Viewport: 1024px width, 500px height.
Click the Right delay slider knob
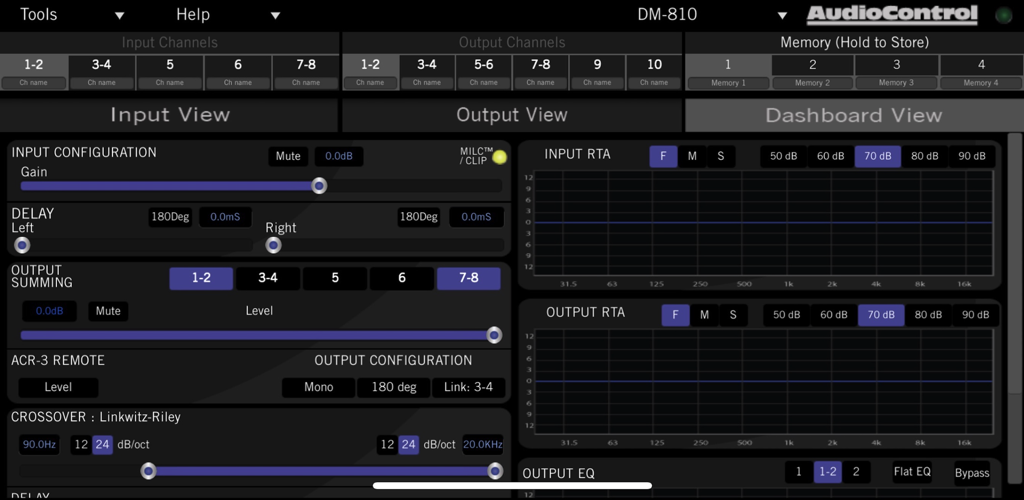click(274, 245)
